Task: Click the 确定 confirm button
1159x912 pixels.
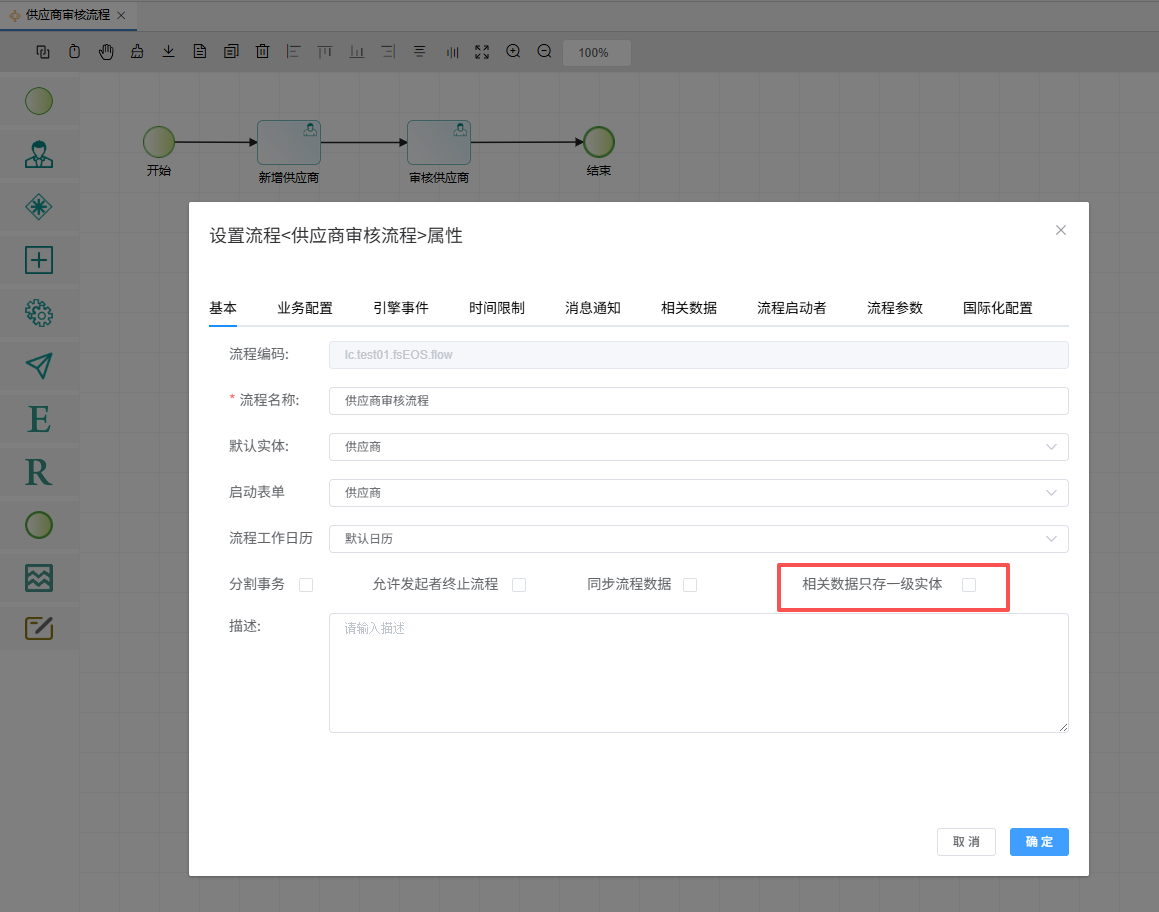Action: coord(1039,842)
